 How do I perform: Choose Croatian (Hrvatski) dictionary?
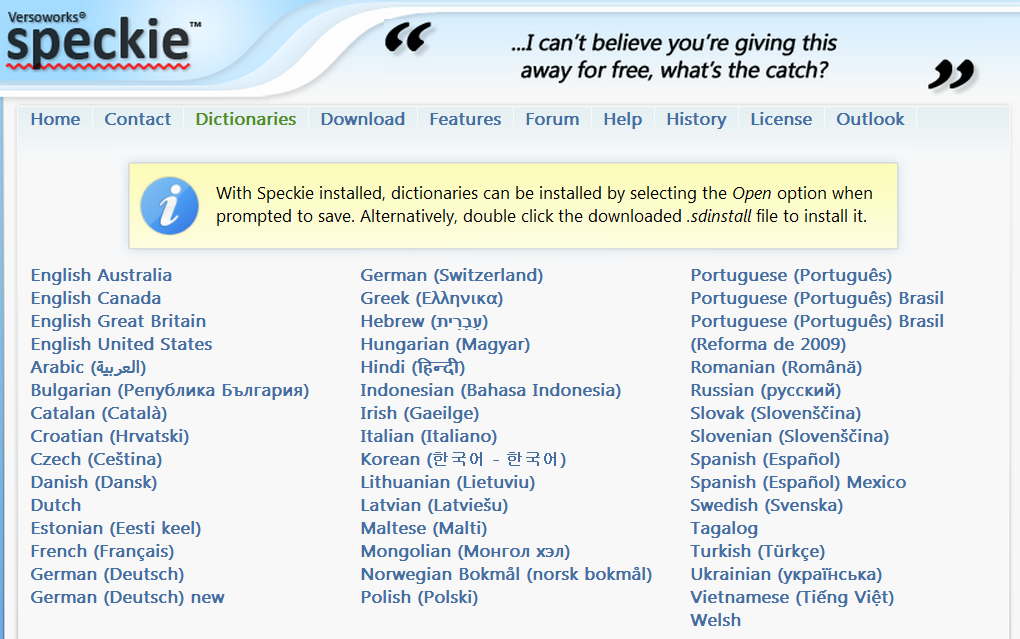tap(110, 437)
